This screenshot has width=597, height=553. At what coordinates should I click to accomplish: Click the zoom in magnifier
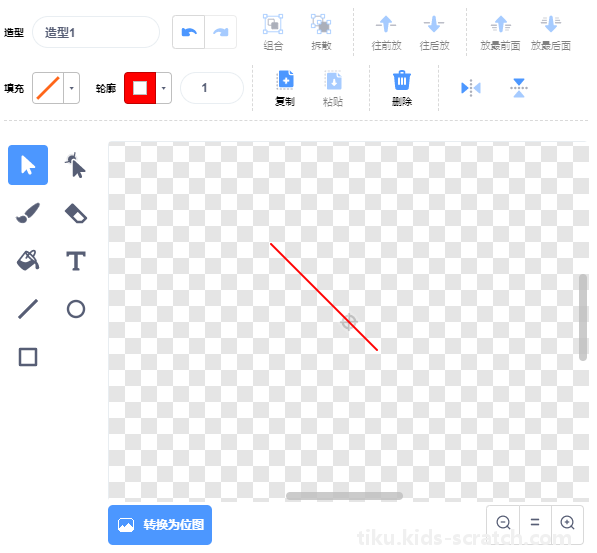(x=567, y=523)
